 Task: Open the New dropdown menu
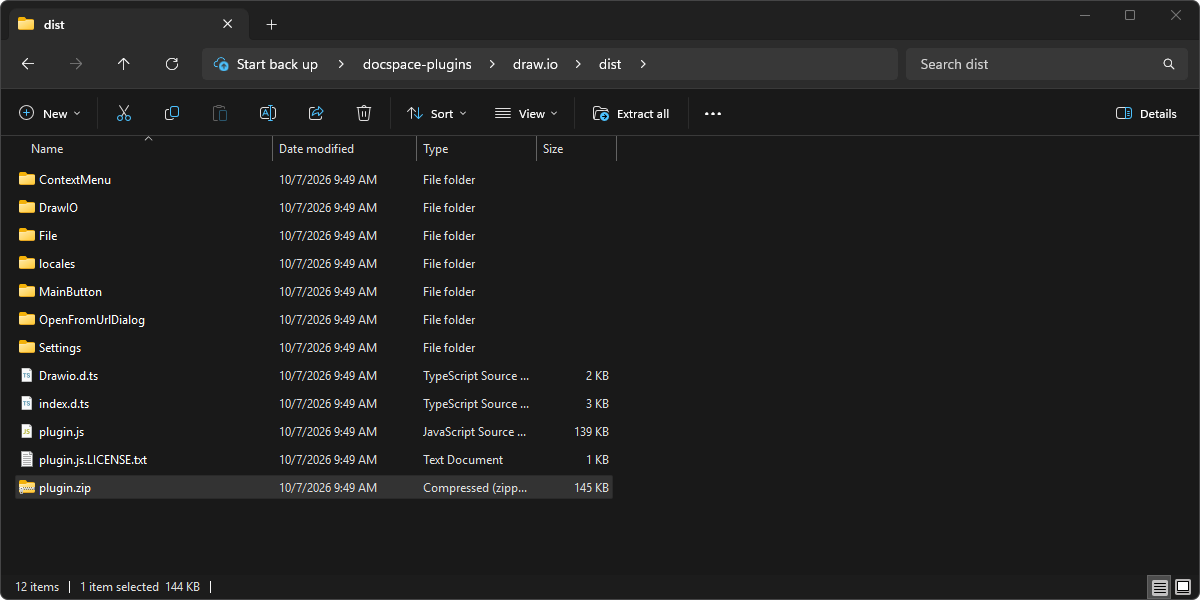50,113
